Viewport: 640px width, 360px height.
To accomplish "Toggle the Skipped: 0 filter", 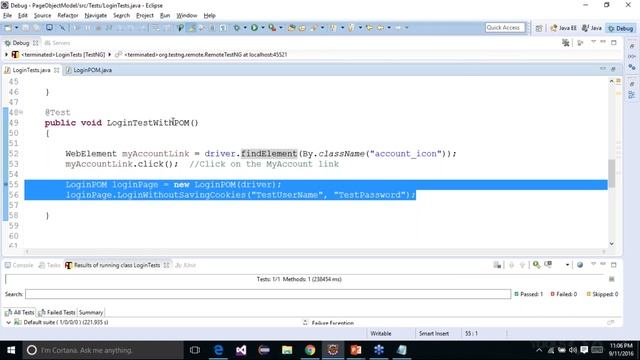I will point(602,294).
